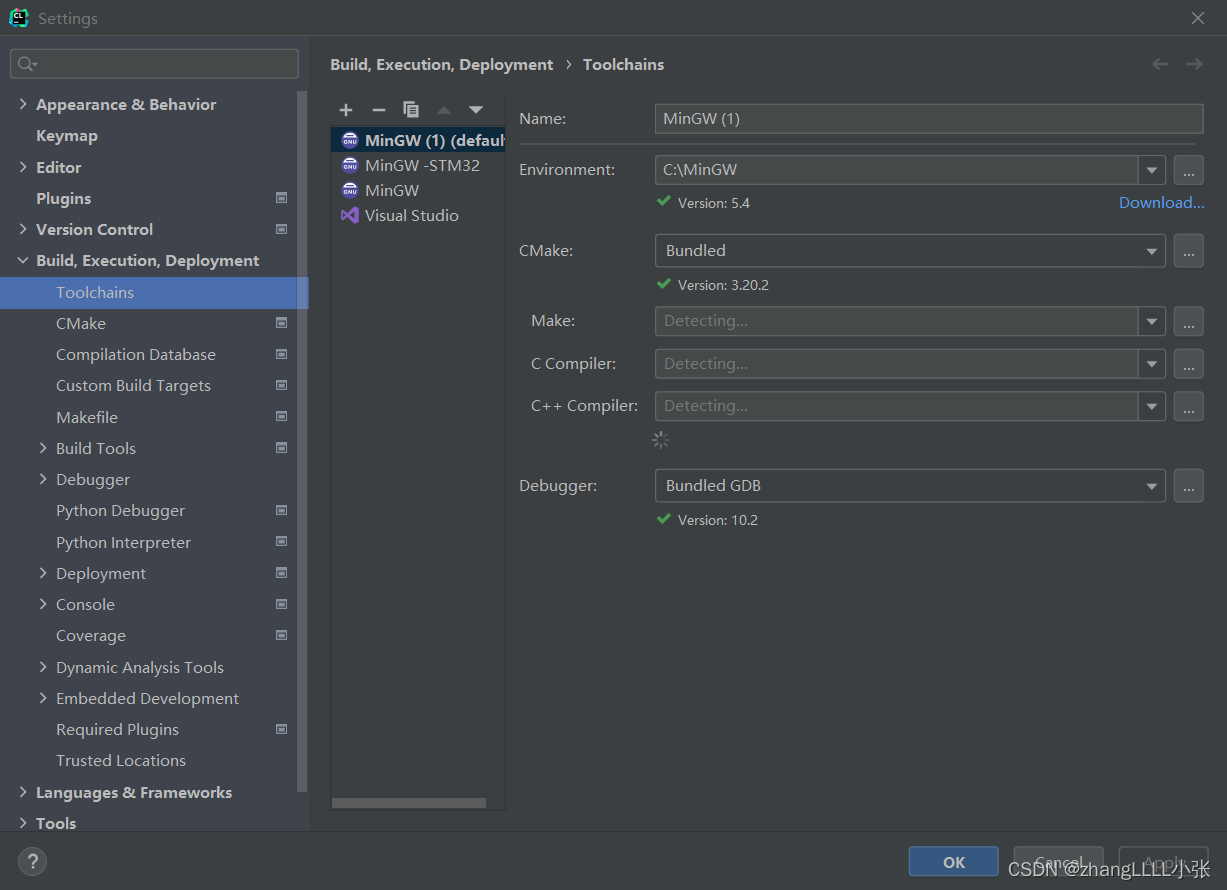The width and height of the screenshot is (1227, 890).
Task: Expand Appearance & Behavior section
Action: [x=23, y=104]
